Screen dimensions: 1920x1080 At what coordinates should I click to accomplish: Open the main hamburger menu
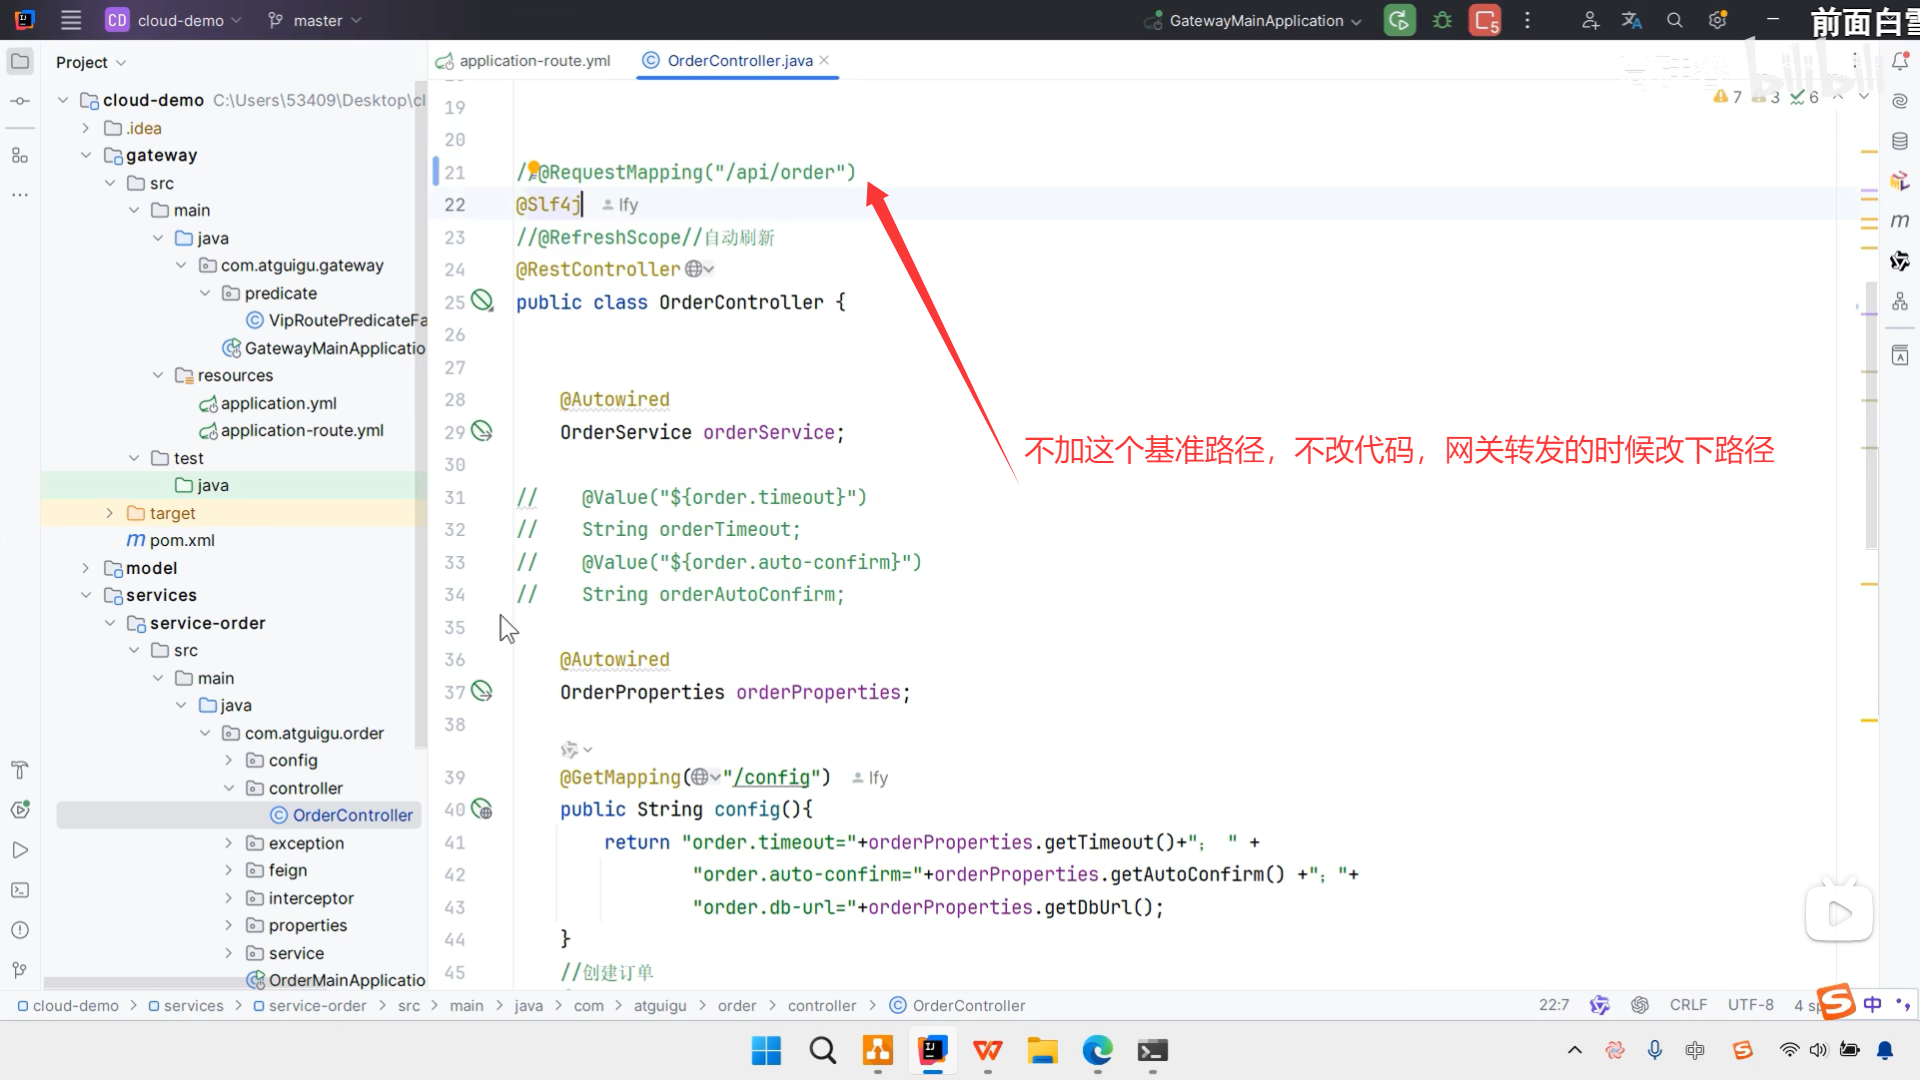pos(71,20)
